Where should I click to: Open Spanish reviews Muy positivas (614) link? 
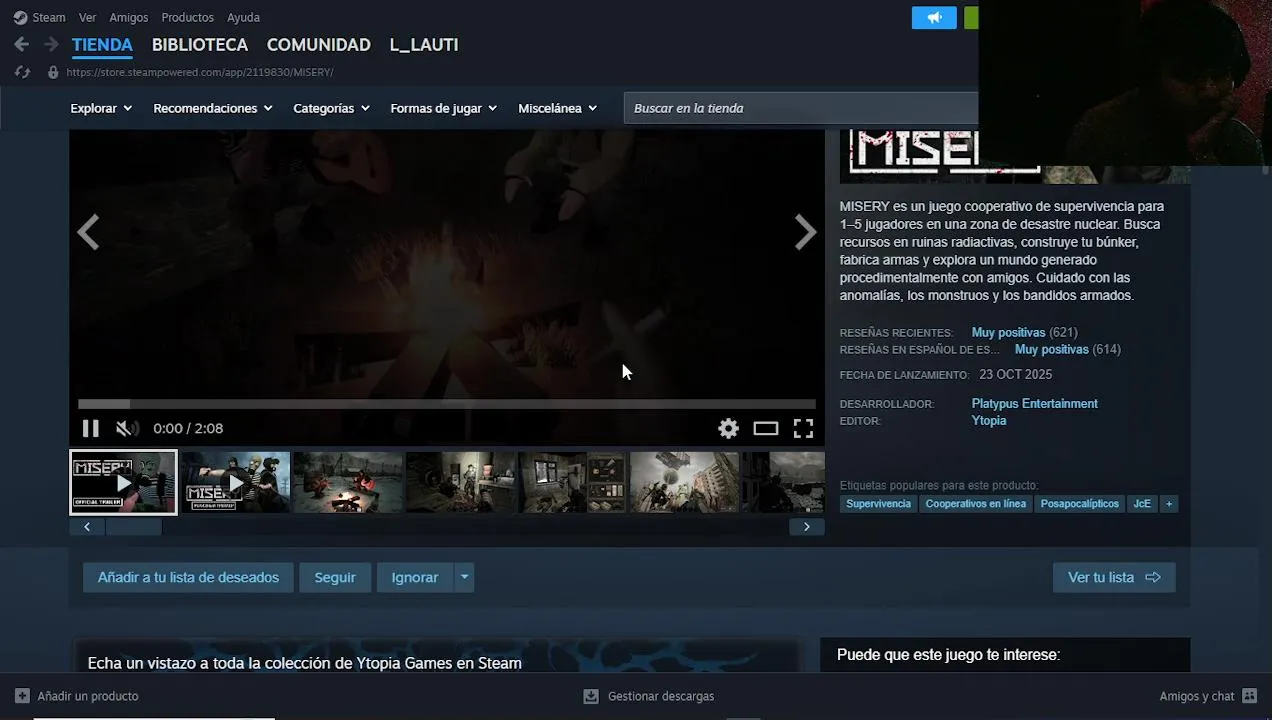1067,349
